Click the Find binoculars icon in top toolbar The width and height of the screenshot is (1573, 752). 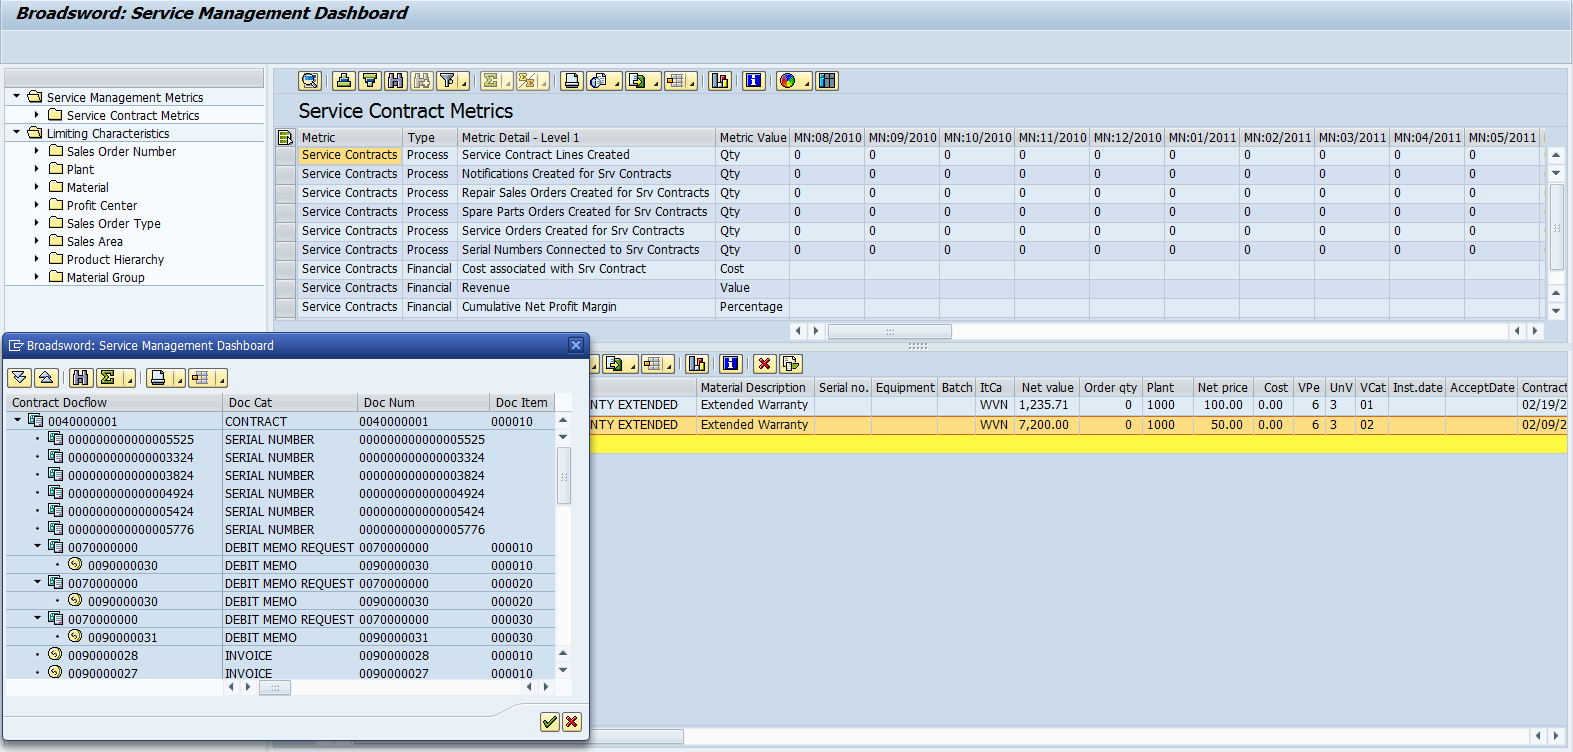coord(396,81)
